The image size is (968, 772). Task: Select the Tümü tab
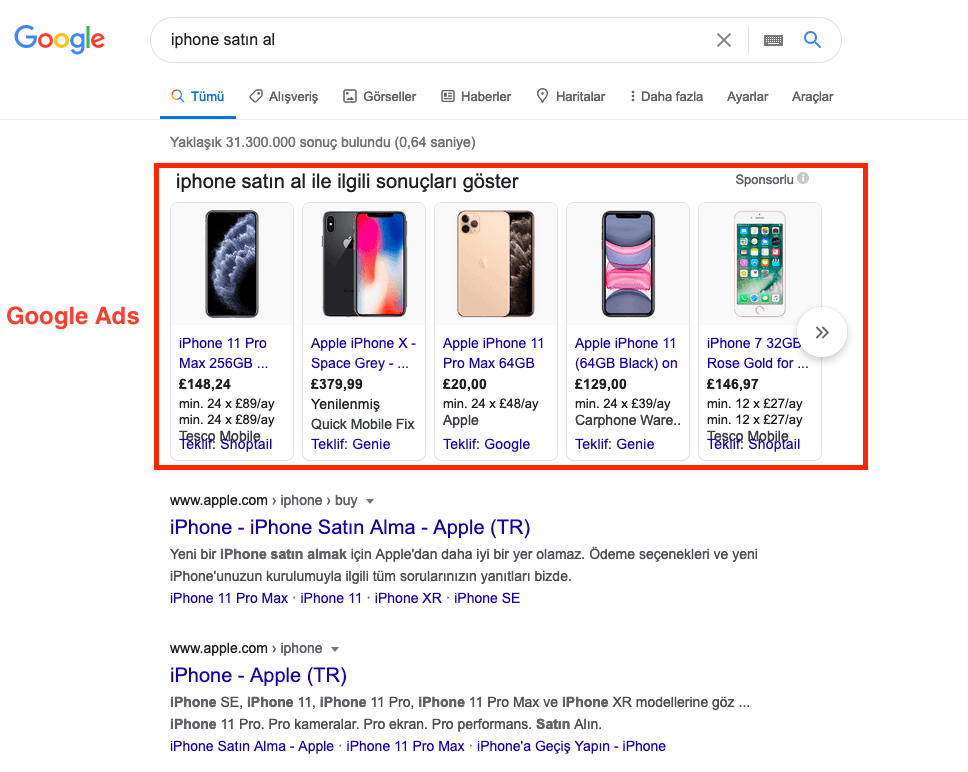coord(198,97)
